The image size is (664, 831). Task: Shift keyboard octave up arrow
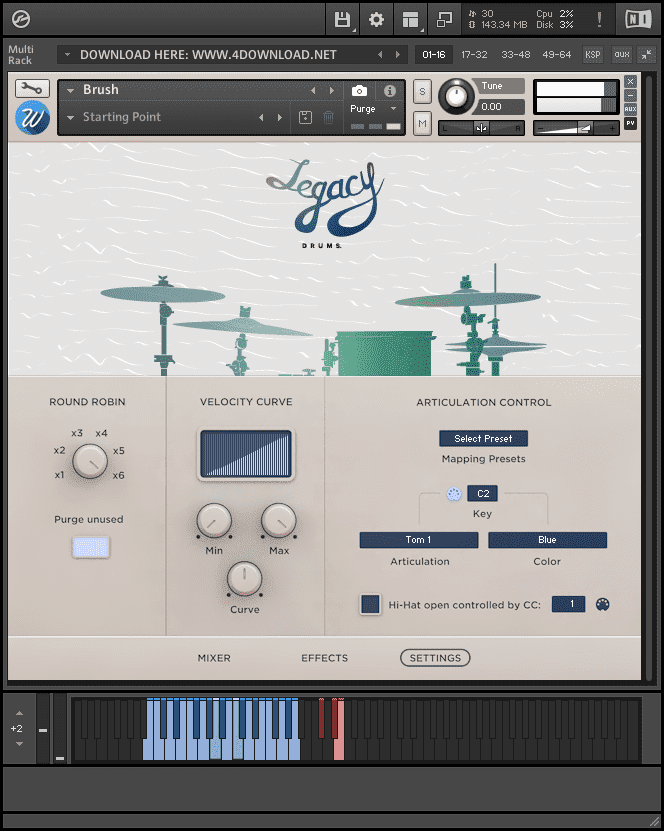point(19,713)
